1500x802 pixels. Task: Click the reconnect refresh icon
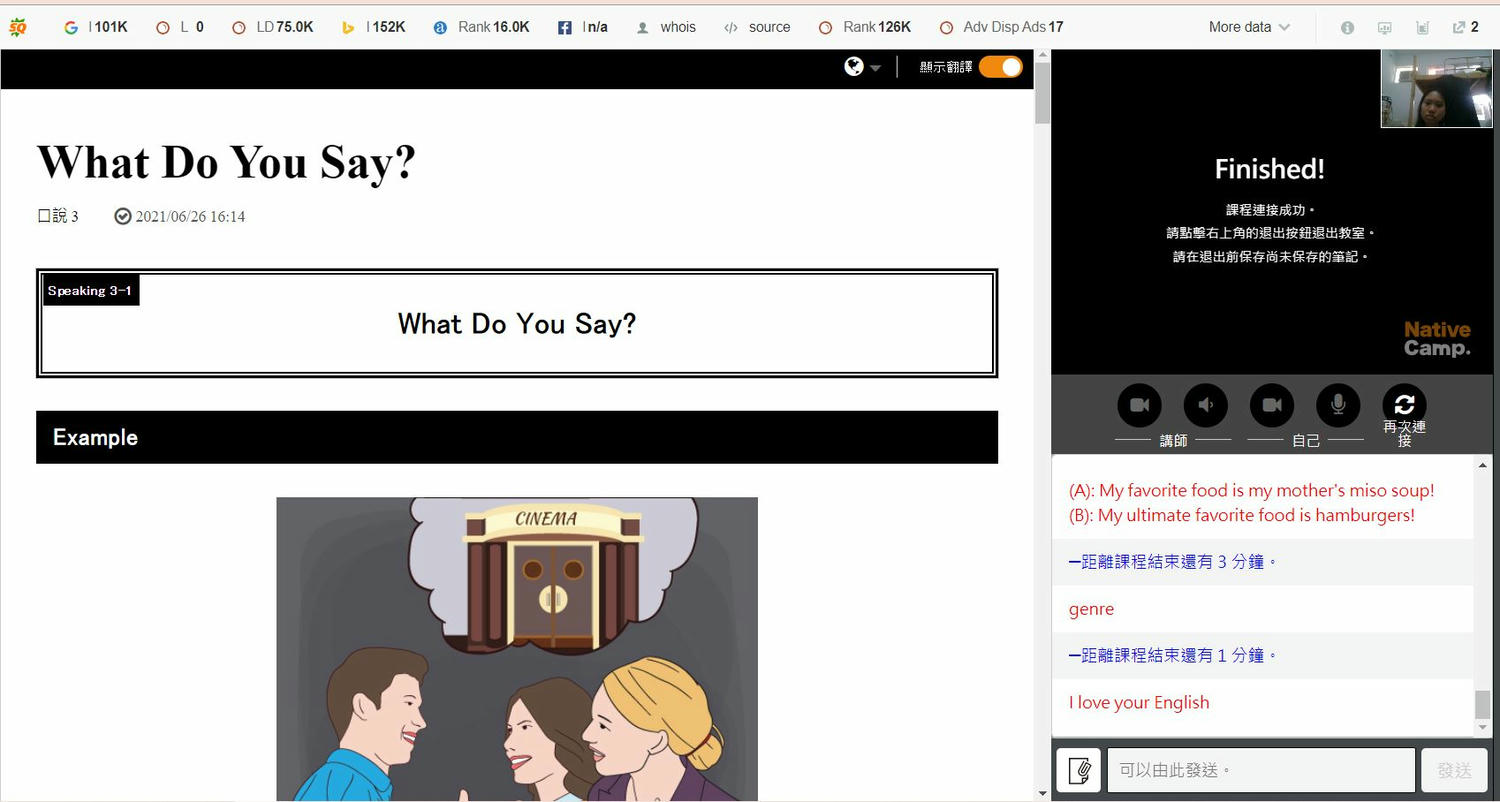(x=1404, y=404)
